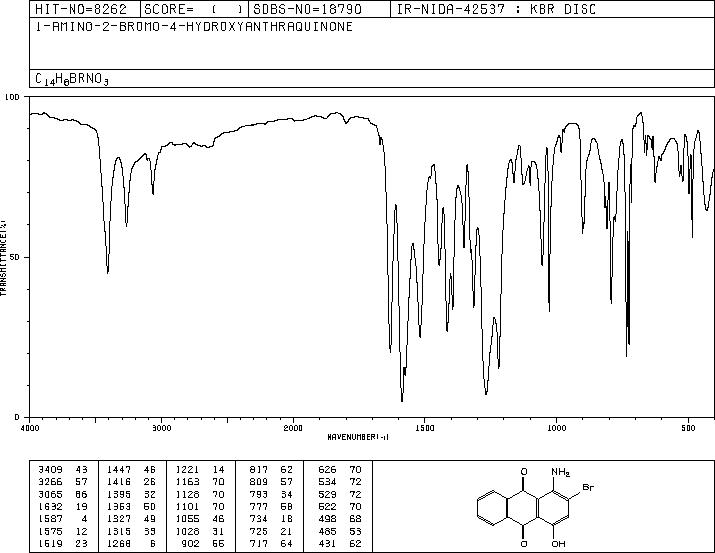Viewport: 715px width, 553px height.
Task: Select the 3266 peak entry in the table
Action: [x=62, y=482]
